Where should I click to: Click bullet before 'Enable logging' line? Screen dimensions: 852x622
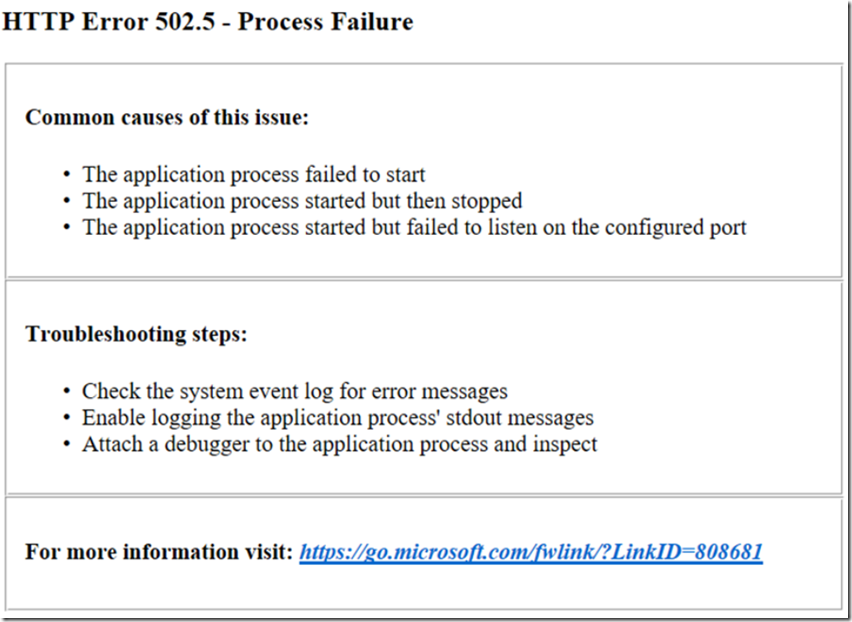point(67,418)
